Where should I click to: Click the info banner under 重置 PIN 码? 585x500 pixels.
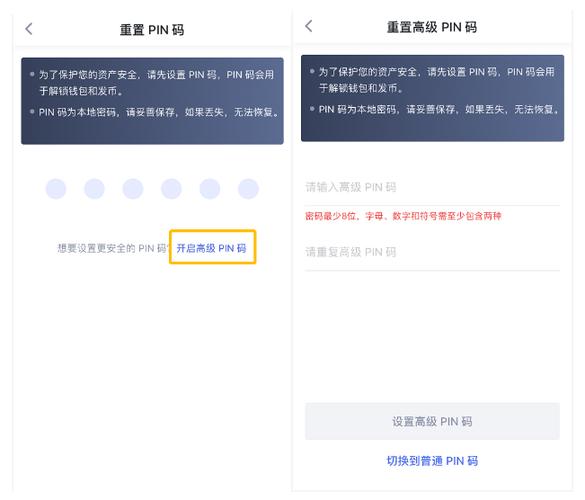152,101
